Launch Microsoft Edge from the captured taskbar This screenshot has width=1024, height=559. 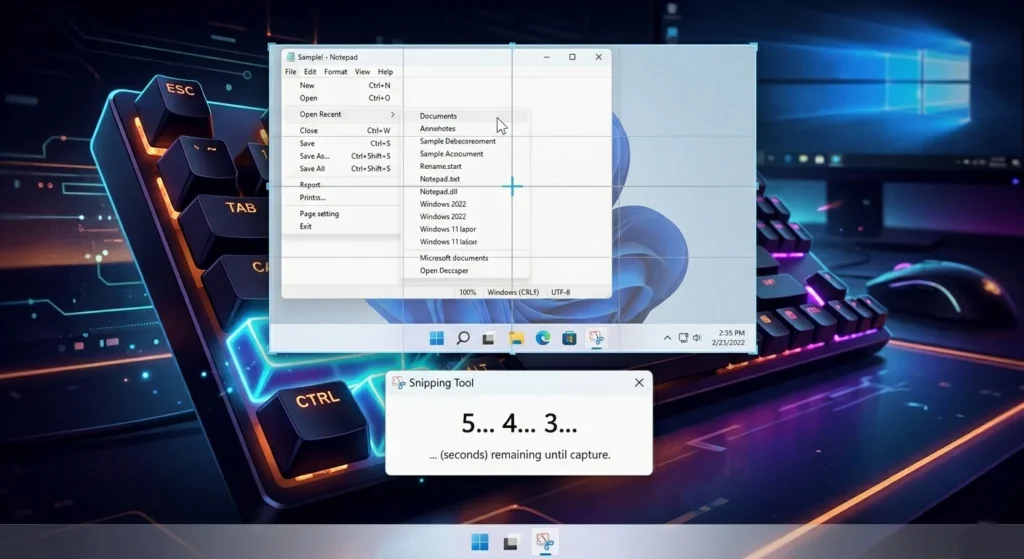(543, 338)
